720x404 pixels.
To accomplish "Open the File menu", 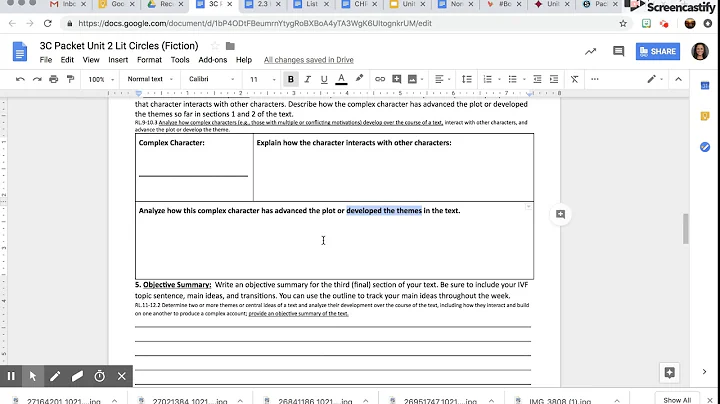I will point(45,60).
